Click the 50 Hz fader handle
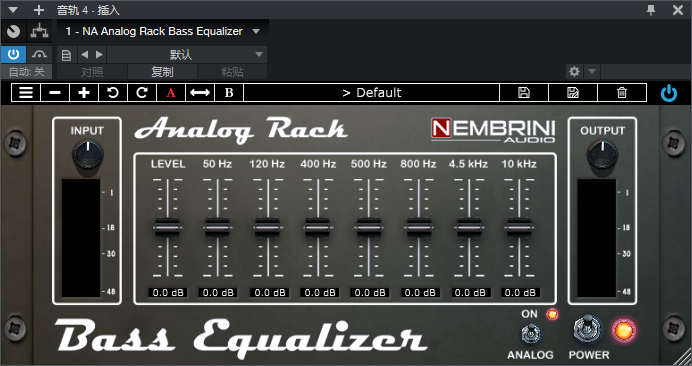Viewport: 692px width, 366px height. coord(218,227)
